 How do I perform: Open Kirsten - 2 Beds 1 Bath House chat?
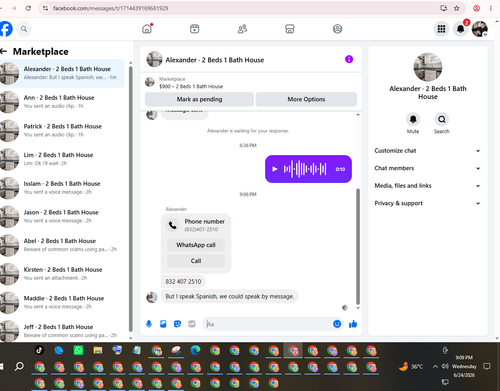click(62, 274)
